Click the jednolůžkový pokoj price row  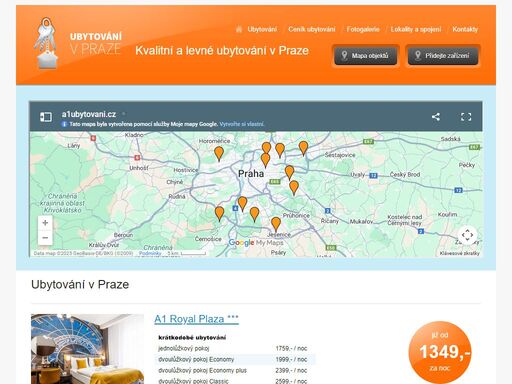point(235,348)
